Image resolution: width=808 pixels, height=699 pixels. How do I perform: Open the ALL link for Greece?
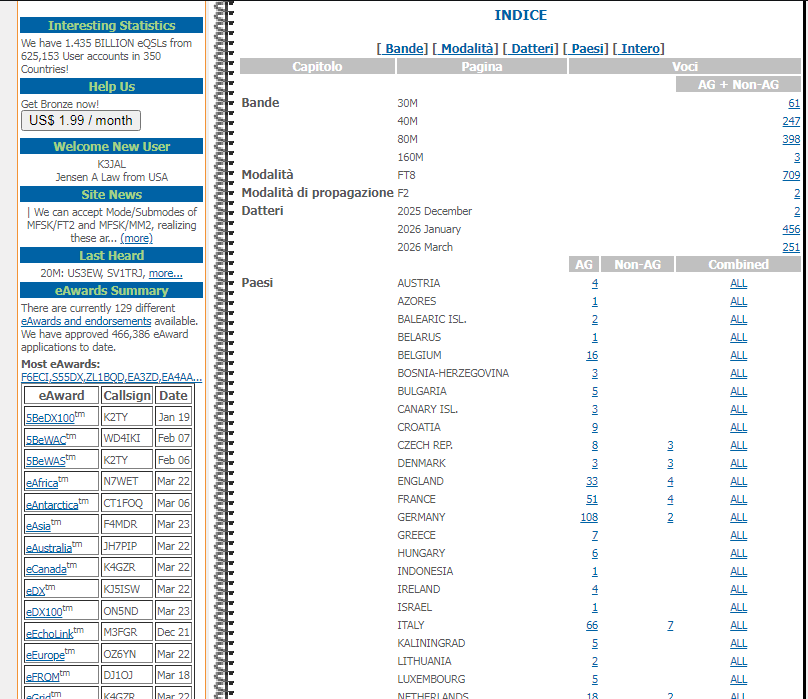738,535
